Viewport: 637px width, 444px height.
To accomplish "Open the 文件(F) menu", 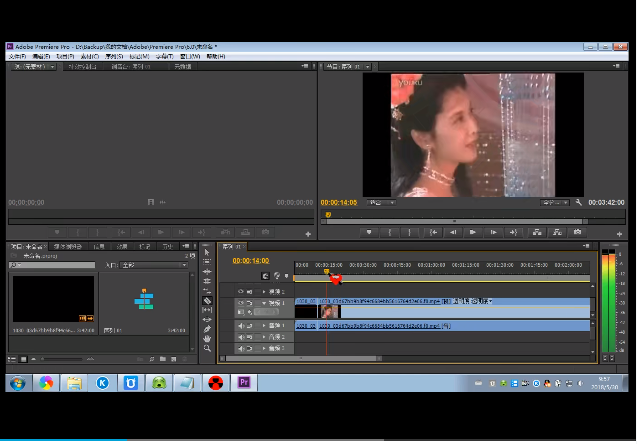I will click(x=17, y=56).
